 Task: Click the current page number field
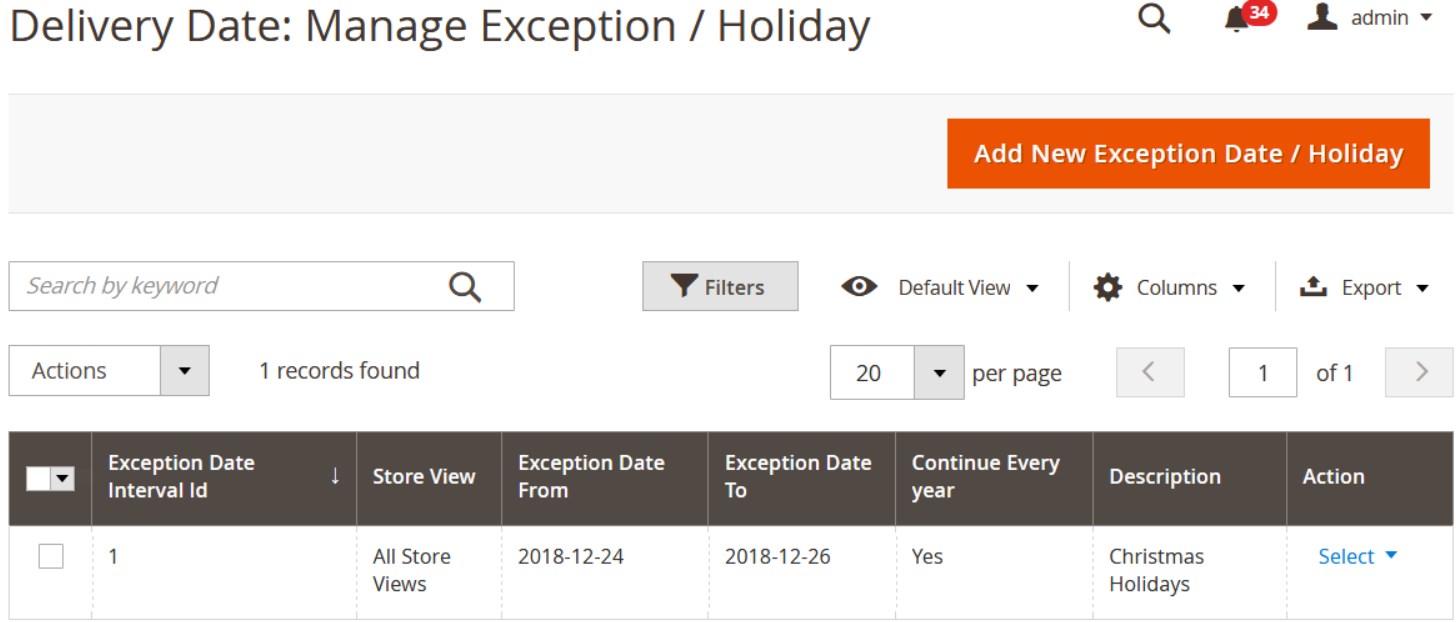1262,373
